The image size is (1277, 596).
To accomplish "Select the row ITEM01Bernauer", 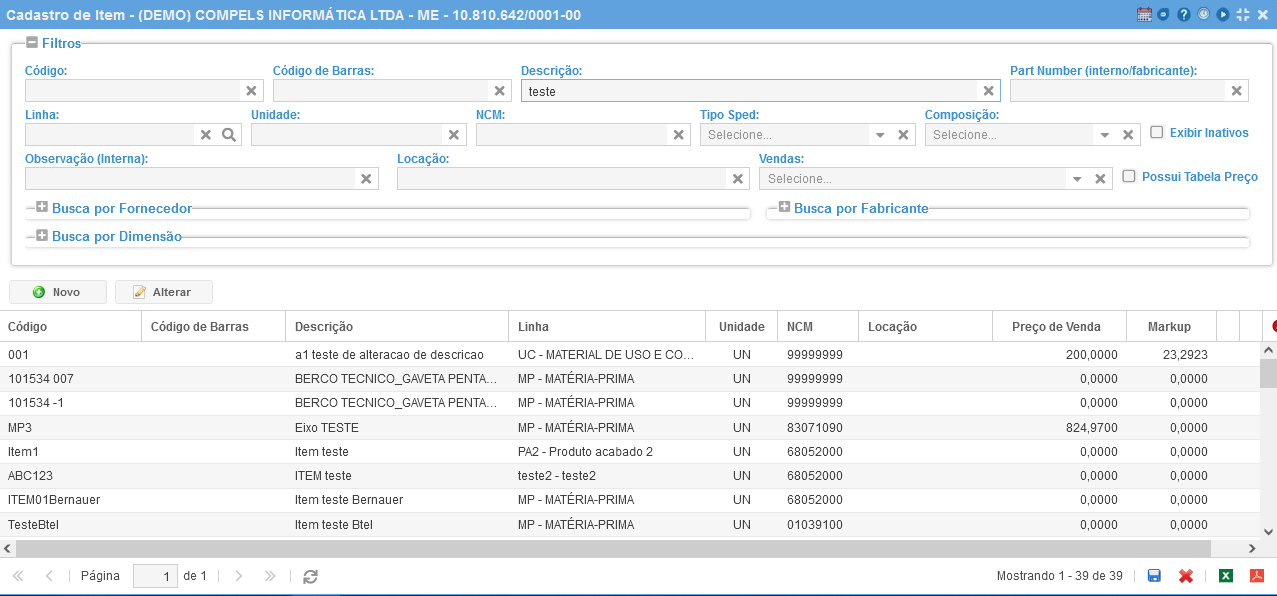I will pos(630,500).
